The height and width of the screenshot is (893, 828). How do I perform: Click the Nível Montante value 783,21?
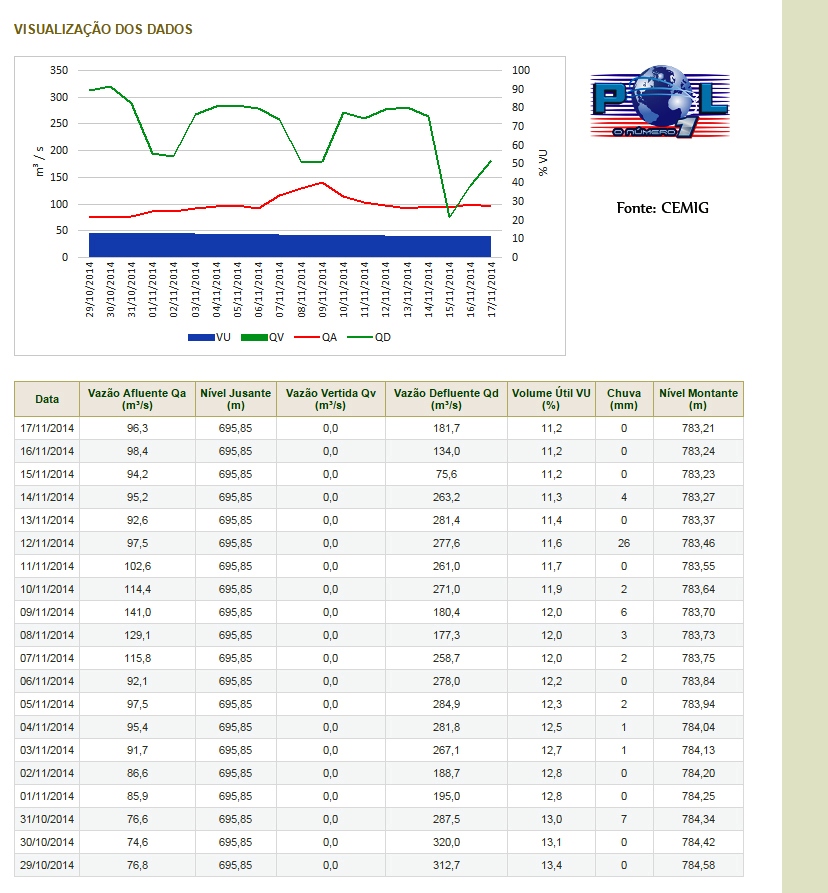tap(698, 428)
